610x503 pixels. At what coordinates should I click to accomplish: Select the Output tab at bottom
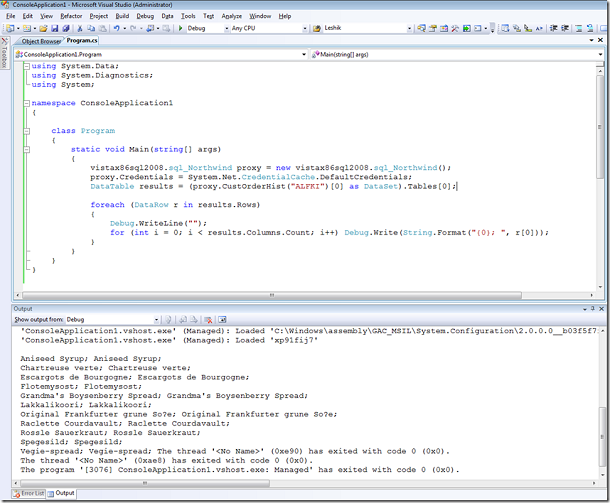(x=61, y=493)
